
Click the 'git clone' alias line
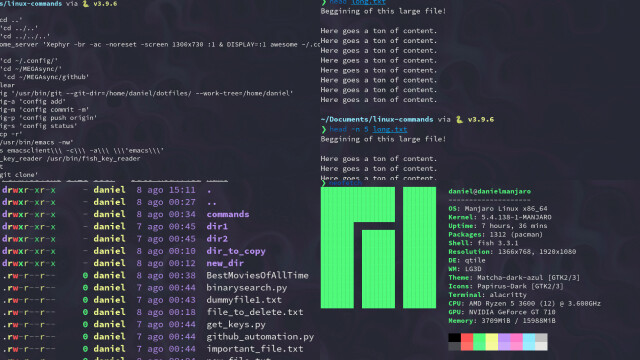coord(19,175)
